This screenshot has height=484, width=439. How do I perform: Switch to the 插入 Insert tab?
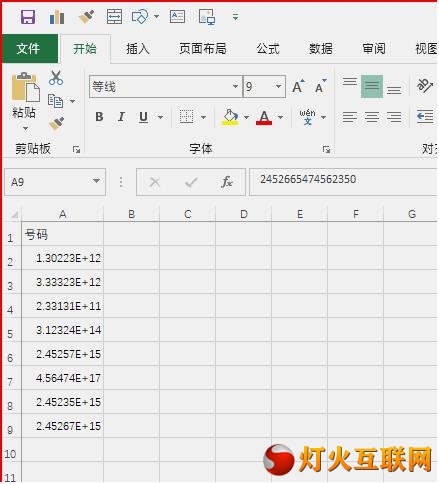[138, 49]
